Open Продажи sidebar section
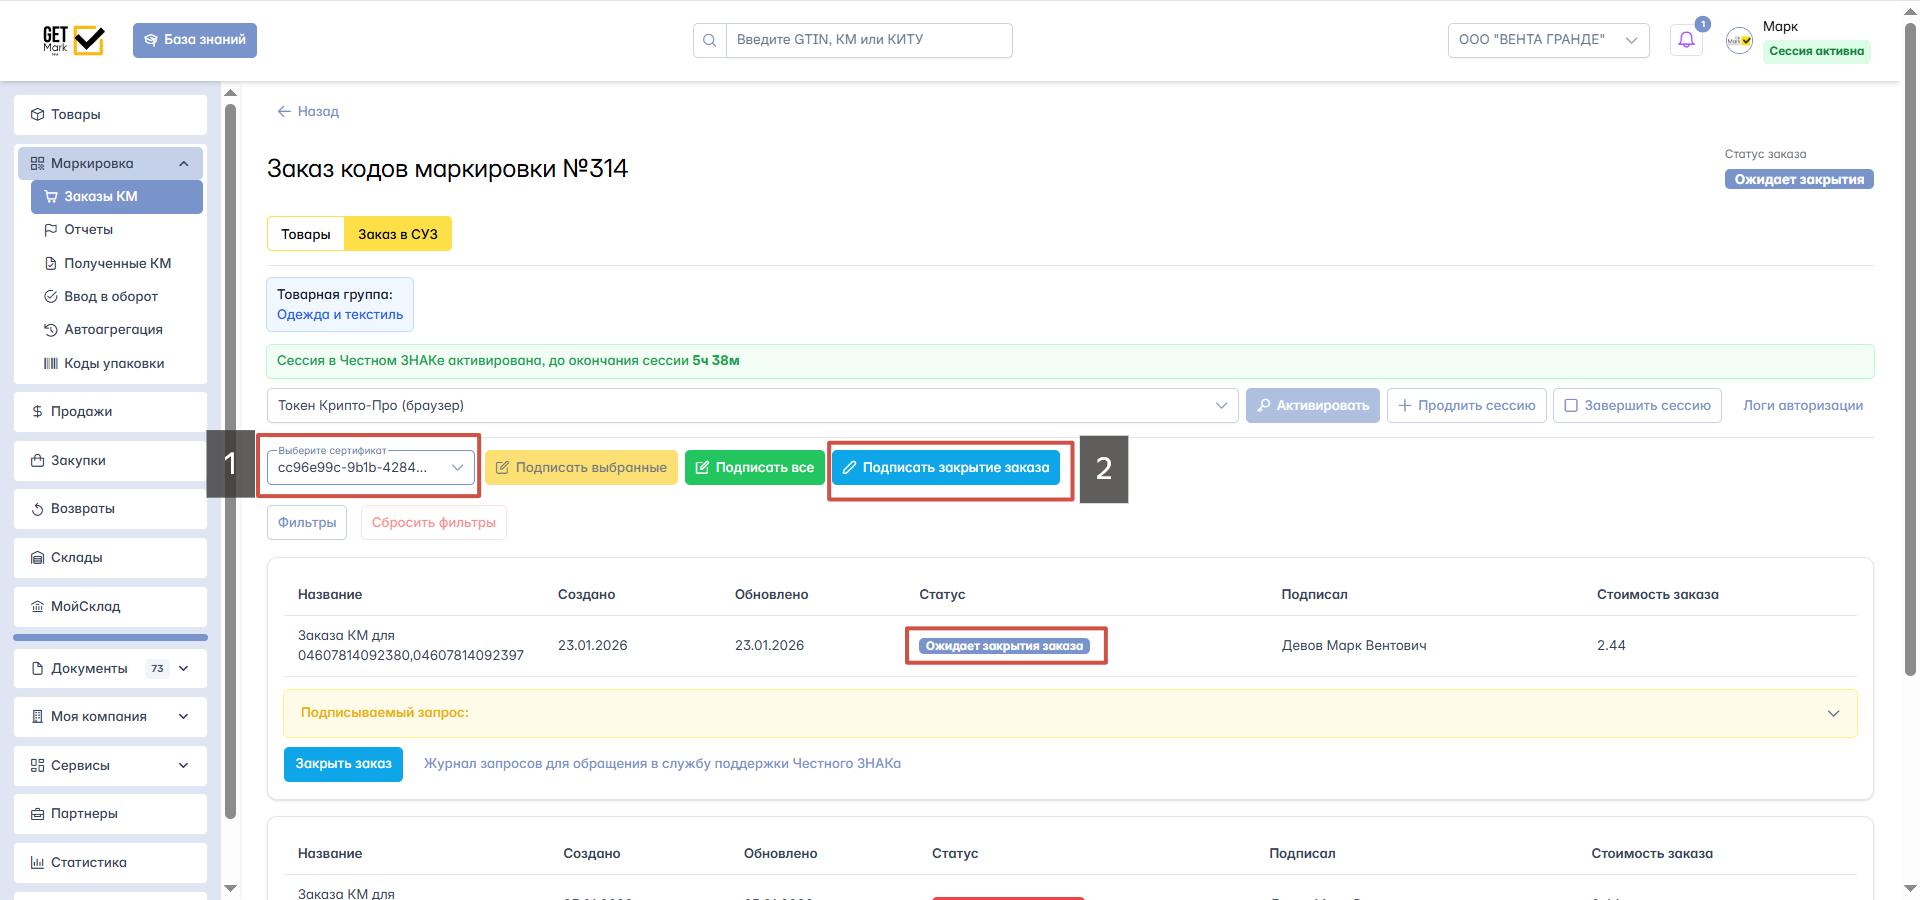This screenshot has width=1920, height=900. [x=110, y=412]
